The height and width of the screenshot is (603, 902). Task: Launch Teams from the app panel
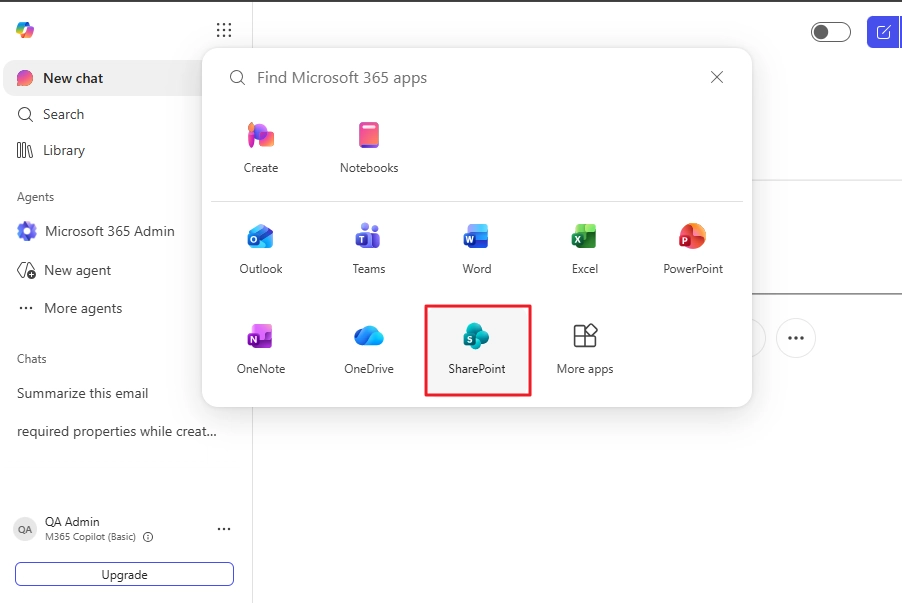(369, 249)
